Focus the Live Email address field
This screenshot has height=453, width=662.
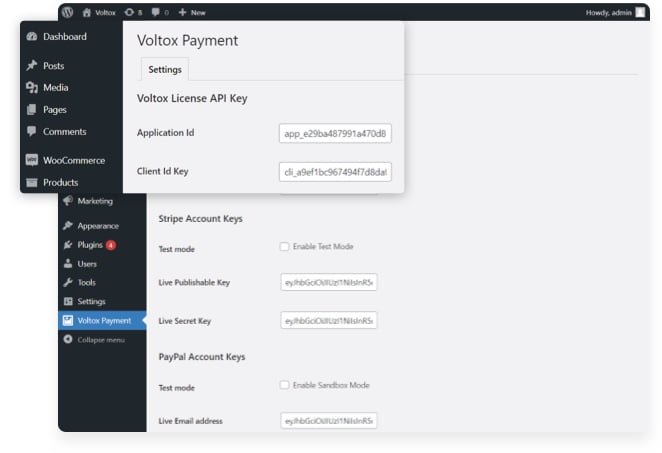coord(328,420)
